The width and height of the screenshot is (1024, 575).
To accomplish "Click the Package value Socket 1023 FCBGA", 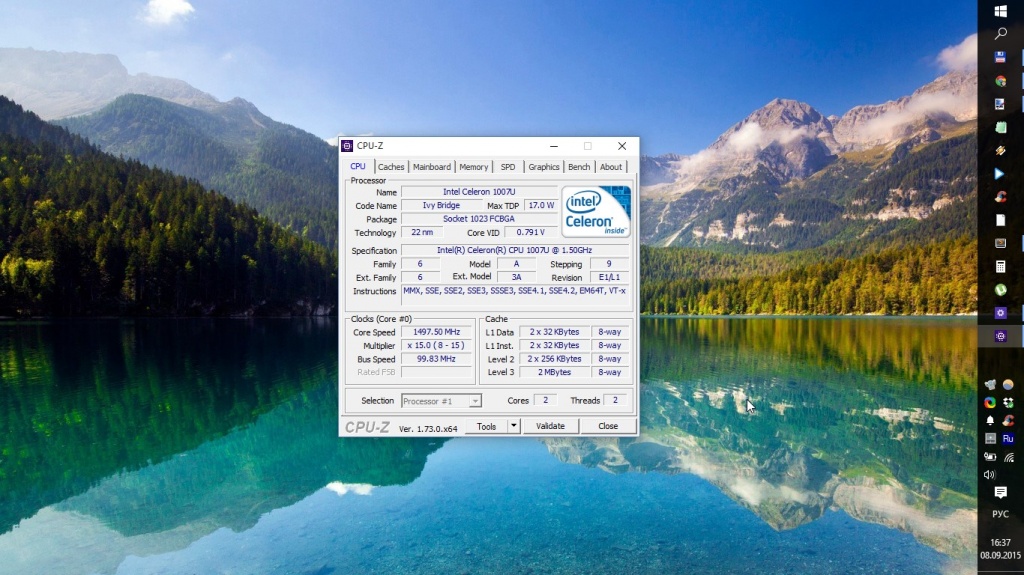I will [x=479, y=219].
